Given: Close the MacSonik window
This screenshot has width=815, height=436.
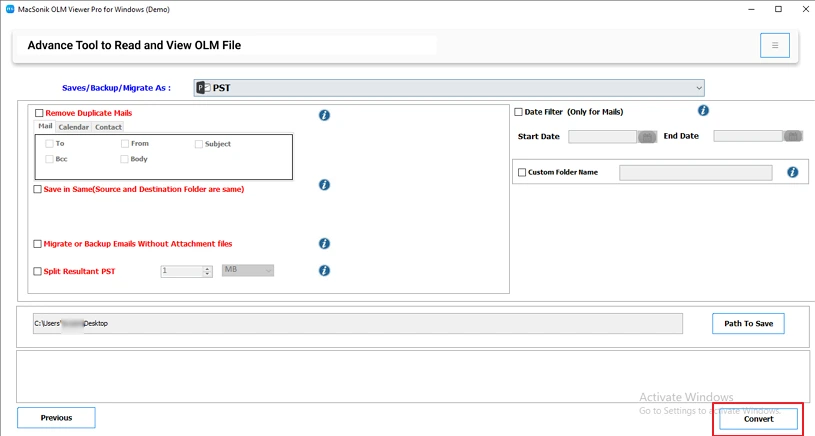Looking at the screenshot, I should (x=805, y=9).
